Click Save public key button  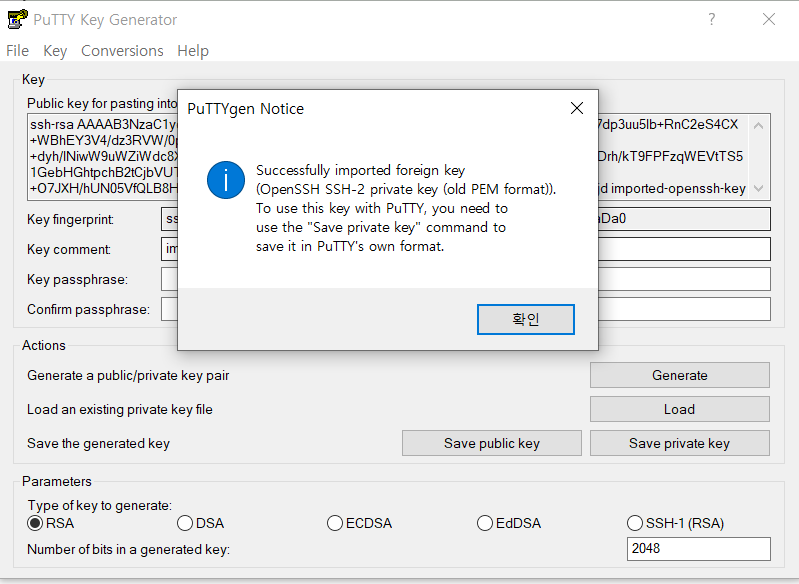pos(491,443)
